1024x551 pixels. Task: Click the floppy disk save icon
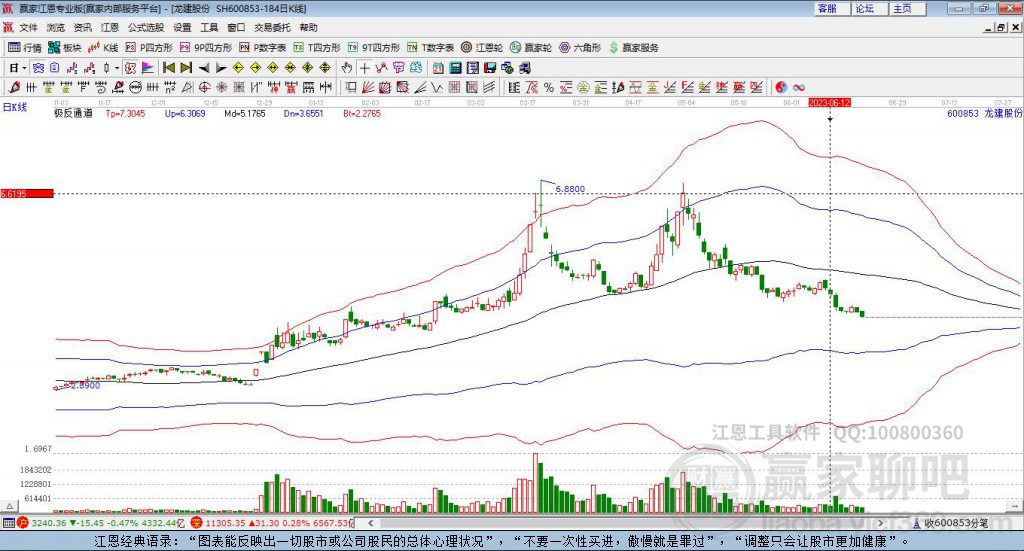pyautogui.click(x=490, y=68)
